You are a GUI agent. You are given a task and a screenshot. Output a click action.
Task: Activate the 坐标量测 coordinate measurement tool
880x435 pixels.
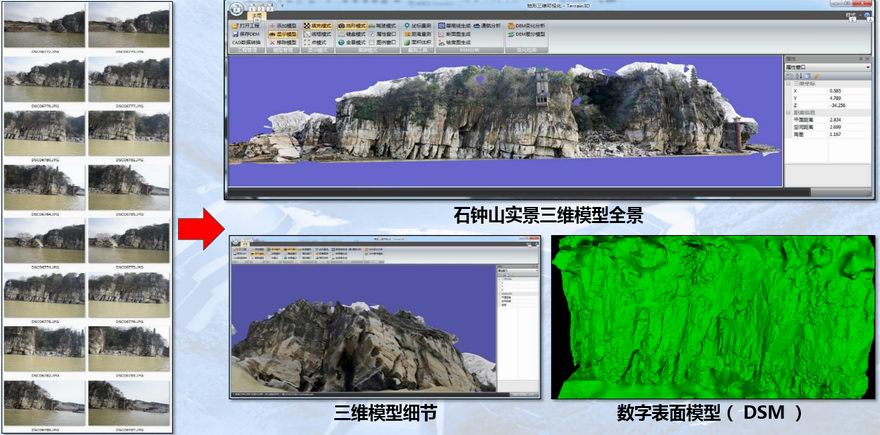418,26
